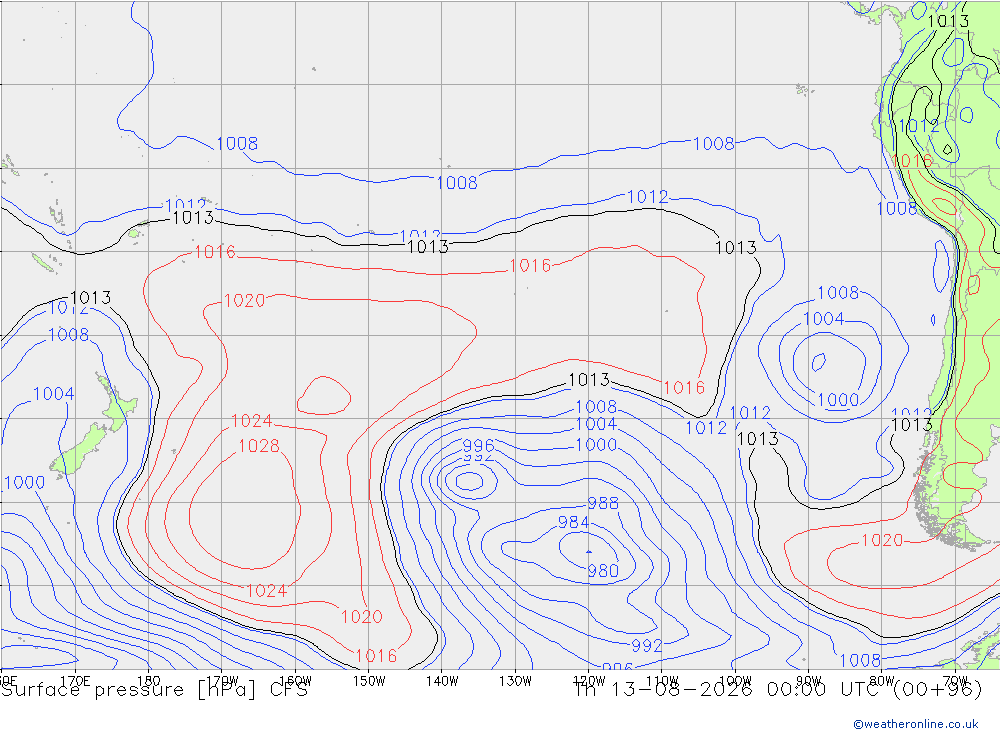Click the 1004 label west of New Zealand
This screenshot has height=733, width=1000.
(54, 394)
